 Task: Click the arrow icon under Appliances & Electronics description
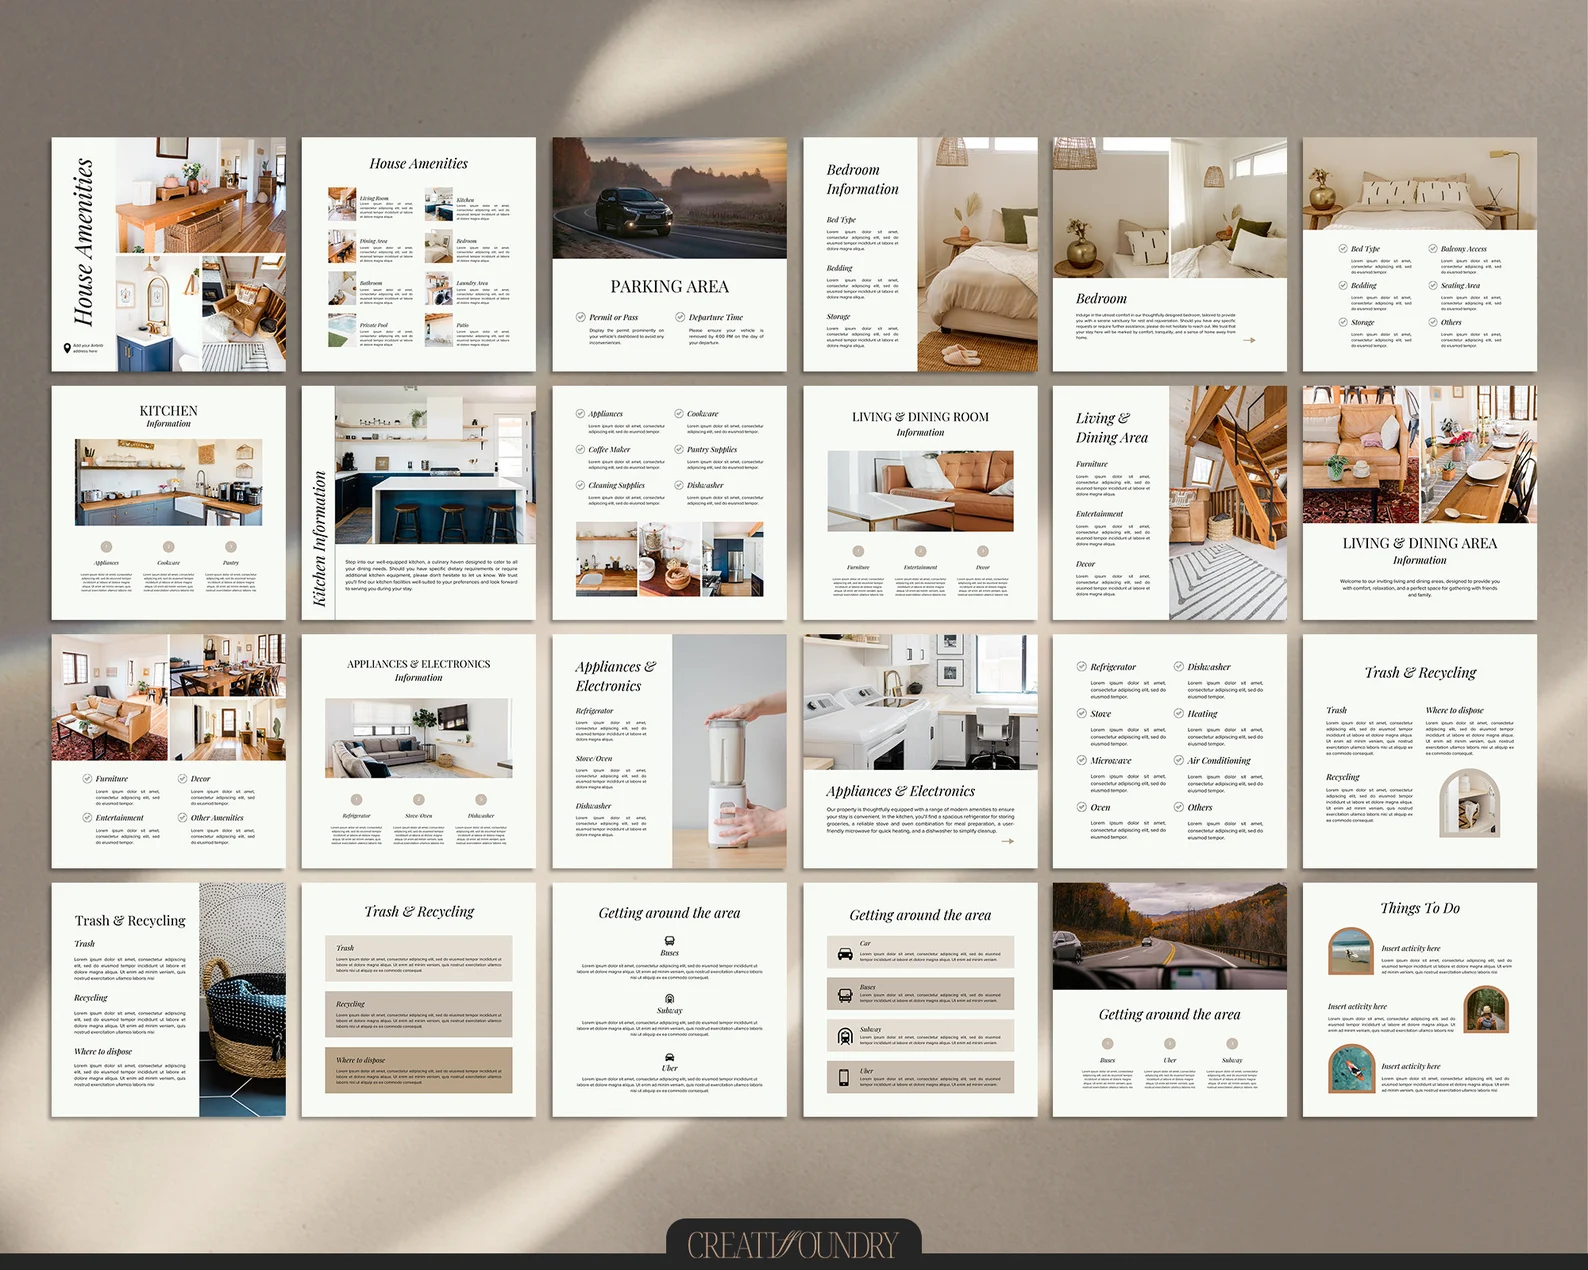(x=1008, y=841)
